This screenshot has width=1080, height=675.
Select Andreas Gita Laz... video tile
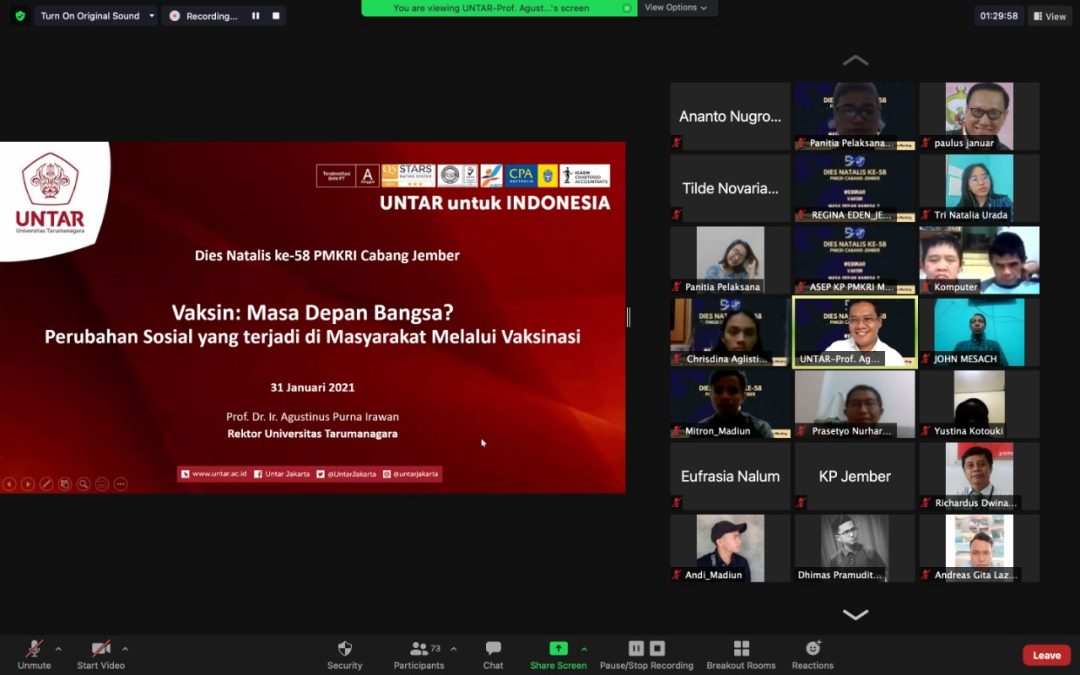[x=979, y=548]
